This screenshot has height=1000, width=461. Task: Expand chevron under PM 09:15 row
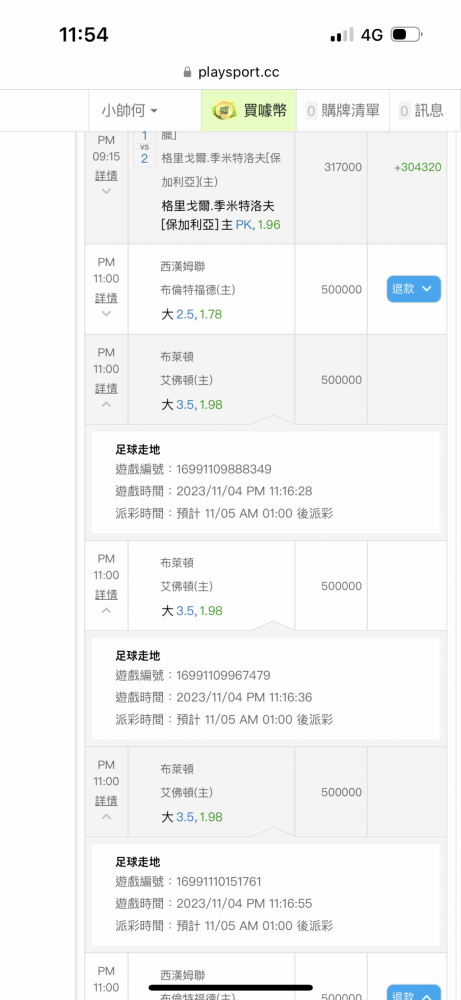[x=106, y=191]
